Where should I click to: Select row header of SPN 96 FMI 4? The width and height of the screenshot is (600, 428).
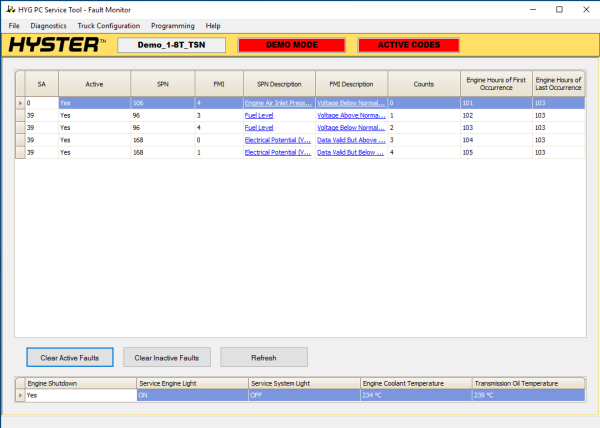pyautogui.click(x=20, y=127)
